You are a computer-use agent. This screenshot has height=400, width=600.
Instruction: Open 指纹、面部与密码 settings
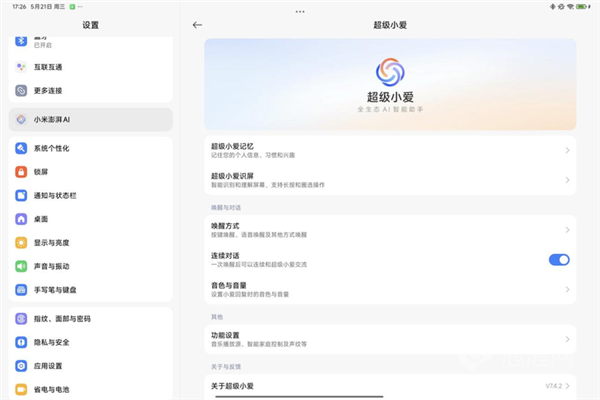(x=60, y=319)
